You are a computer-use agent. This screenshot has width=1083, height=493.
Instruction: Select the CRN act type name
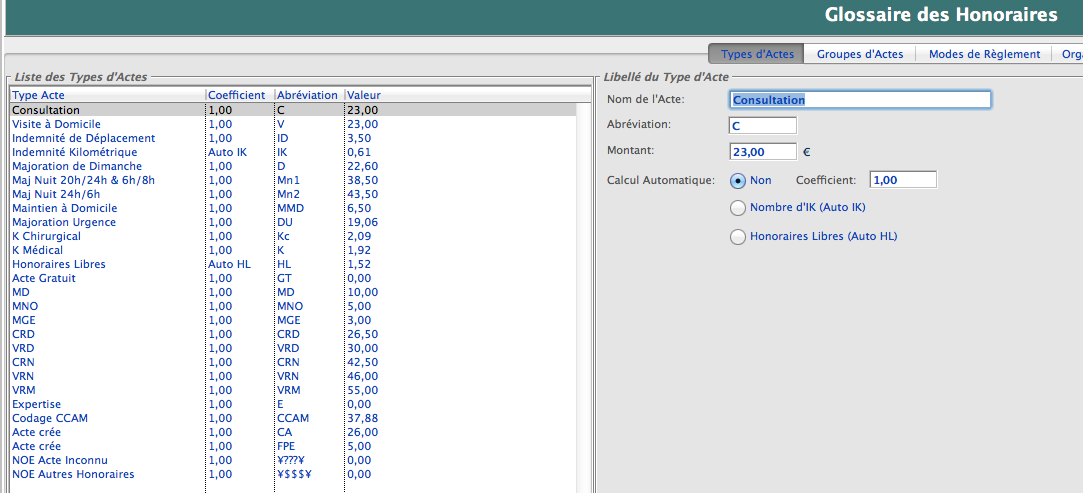tap(23, 362)
